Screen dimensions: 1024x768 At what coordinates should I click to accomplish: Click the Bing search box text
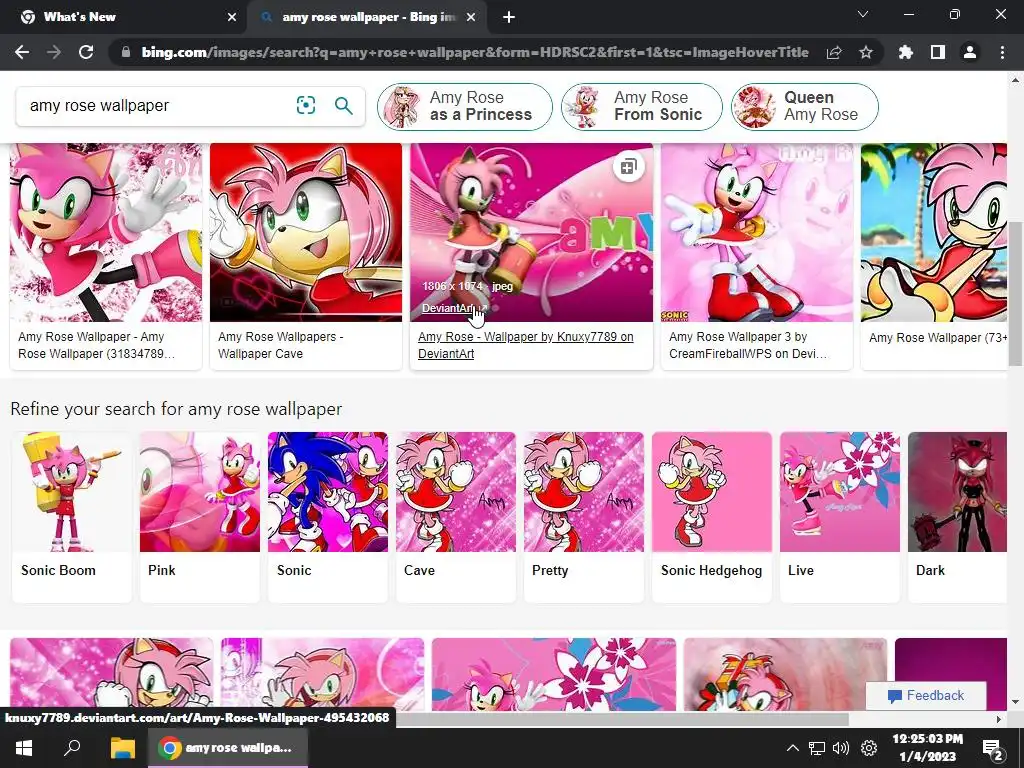(x=99, y=106)
